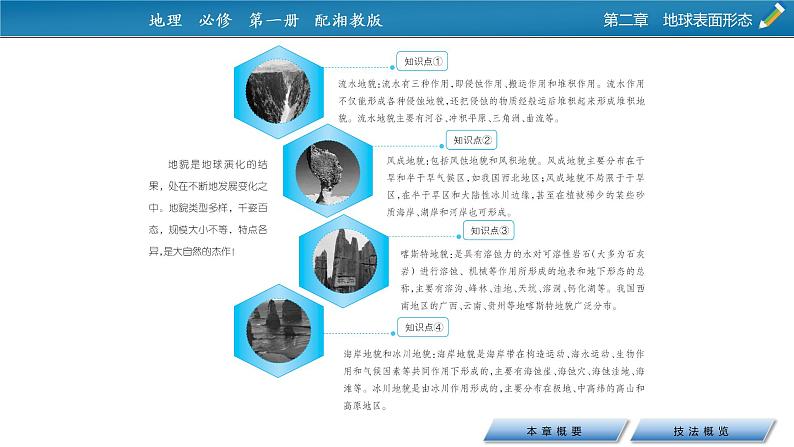Click chapter heading 第二章 地球表面形态

pos(678,20)
